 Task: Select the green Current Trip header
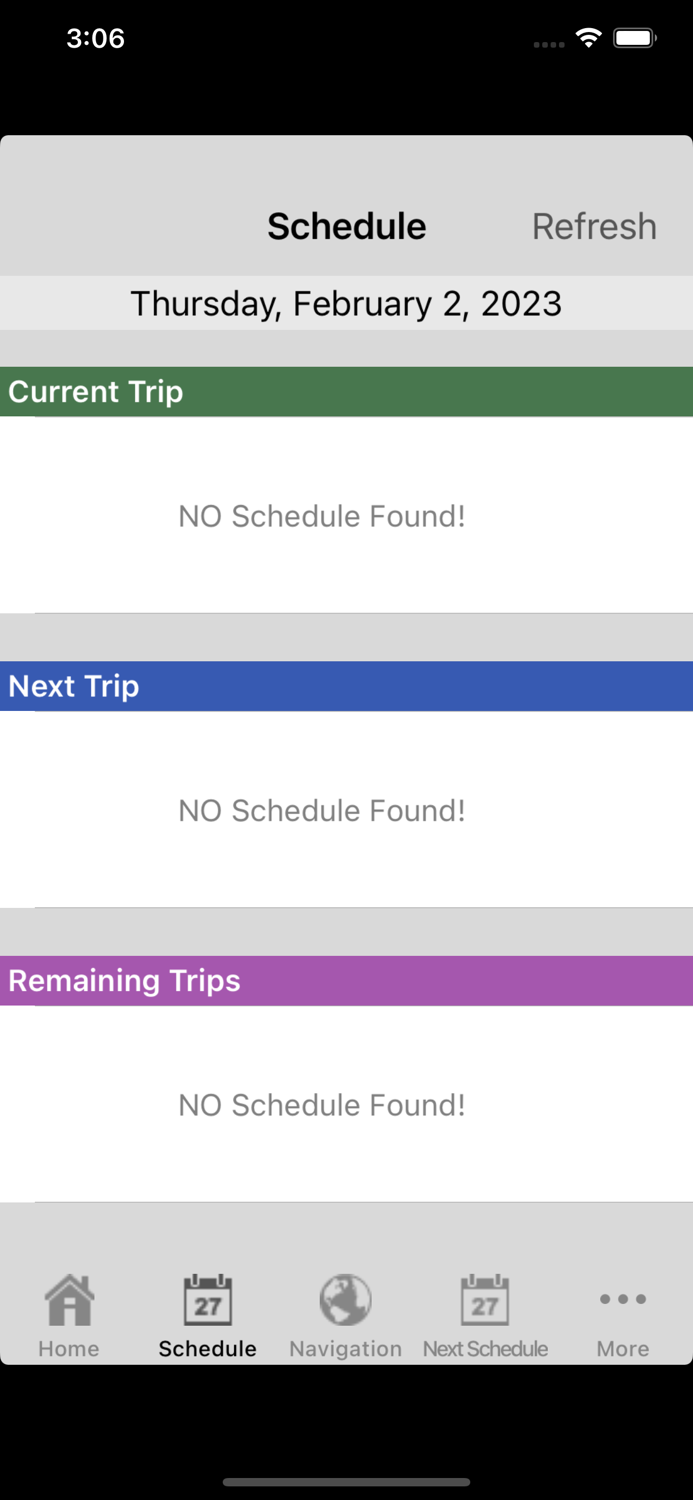pos(346,391)
